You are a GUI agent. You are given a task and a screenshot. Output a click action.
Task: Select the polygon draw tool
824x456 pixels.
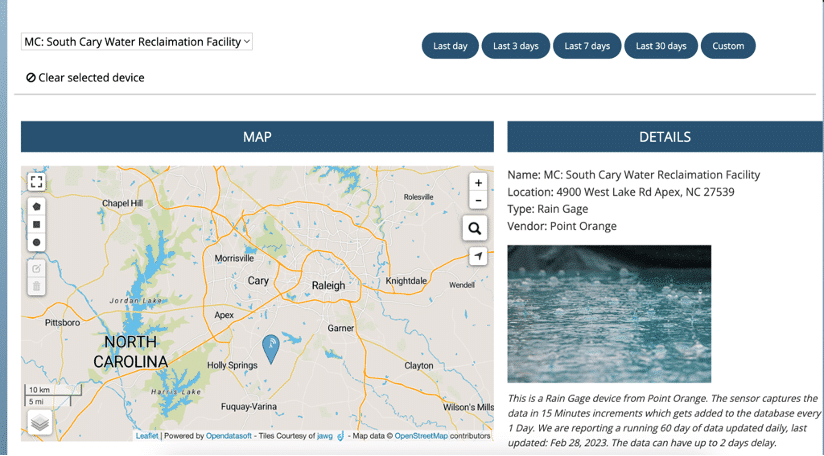[37, 207]
